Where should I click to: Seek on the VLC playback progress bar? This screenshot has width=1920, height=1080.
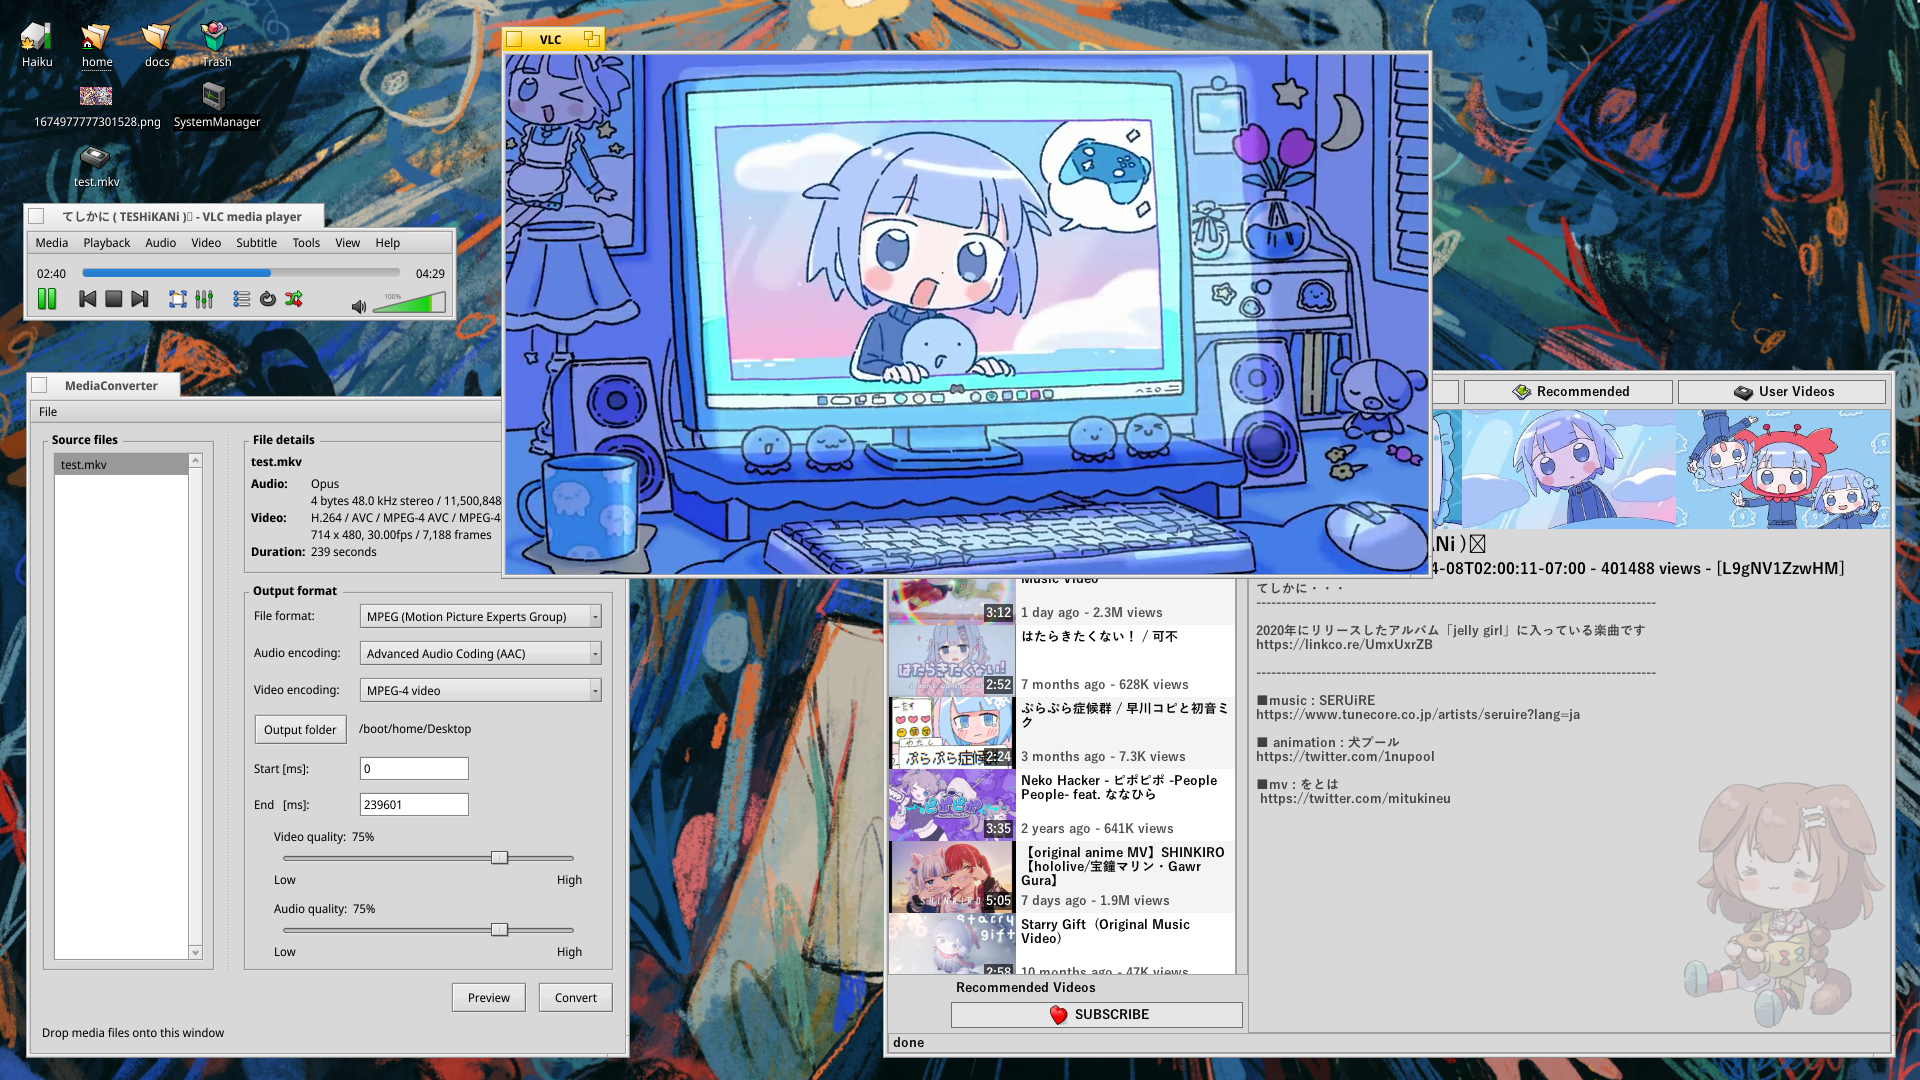click(x=241, y=273)
